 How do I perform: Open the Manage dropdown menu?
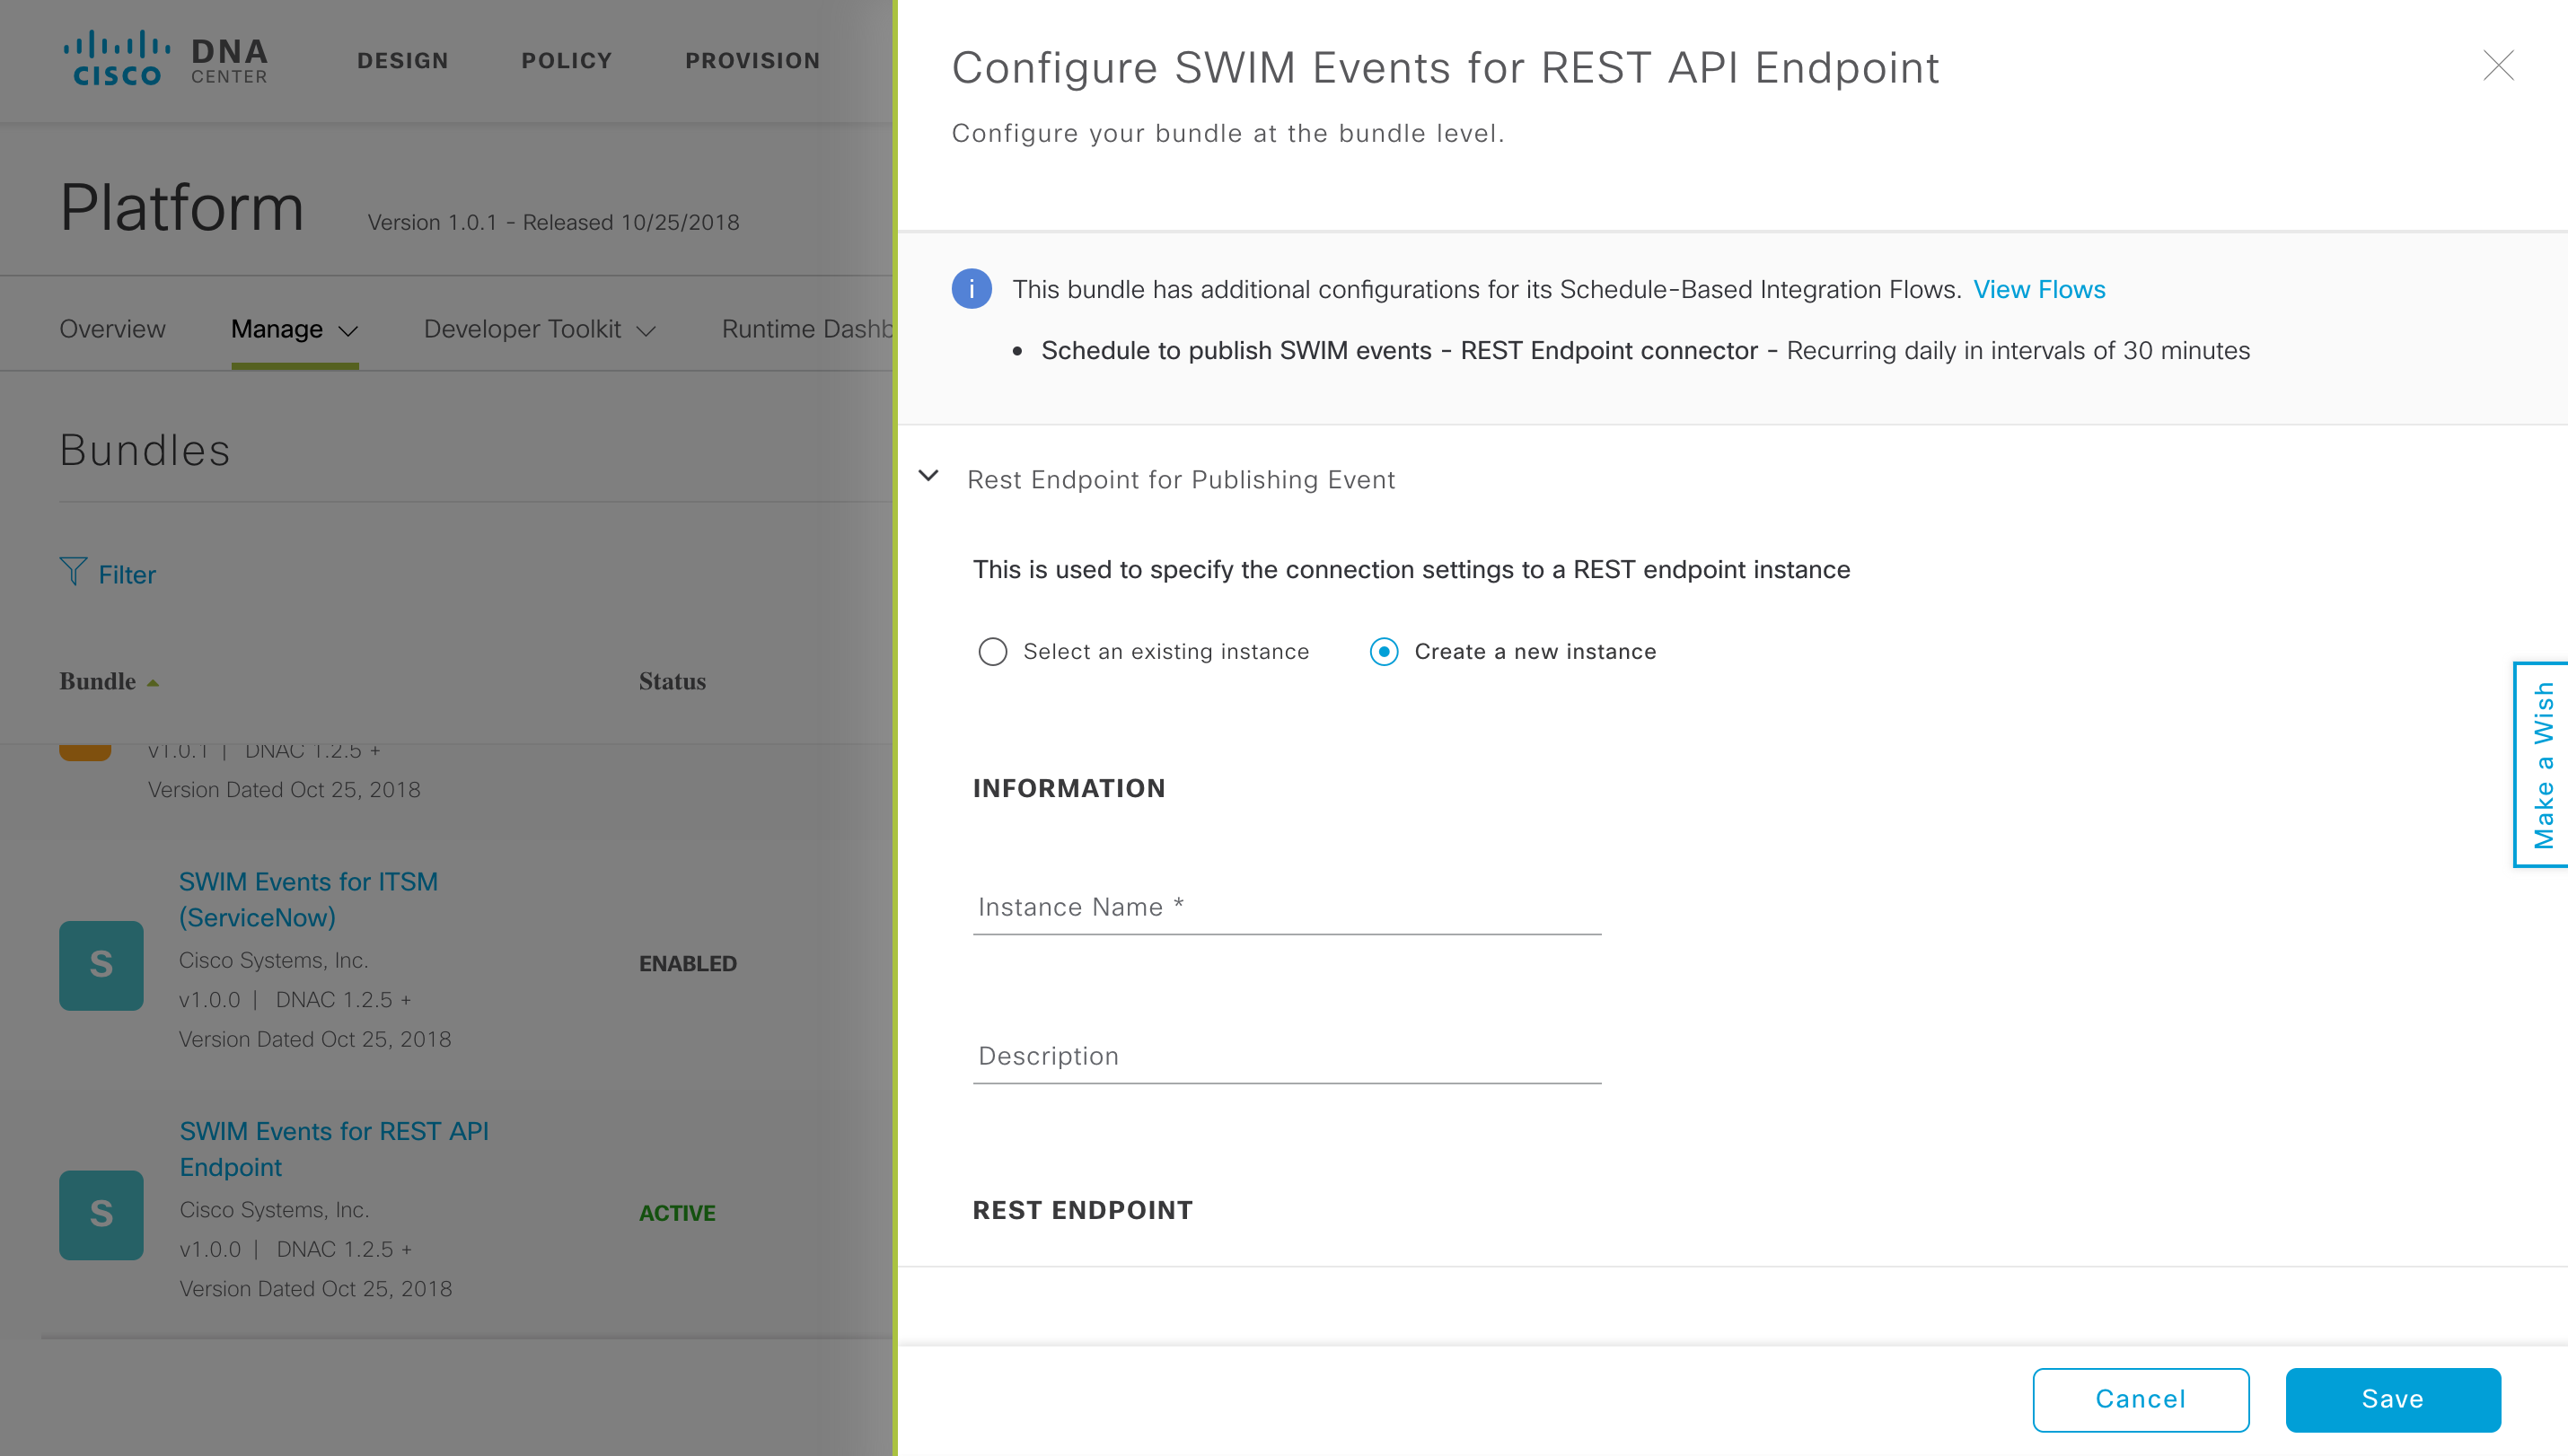pos(294,330)
